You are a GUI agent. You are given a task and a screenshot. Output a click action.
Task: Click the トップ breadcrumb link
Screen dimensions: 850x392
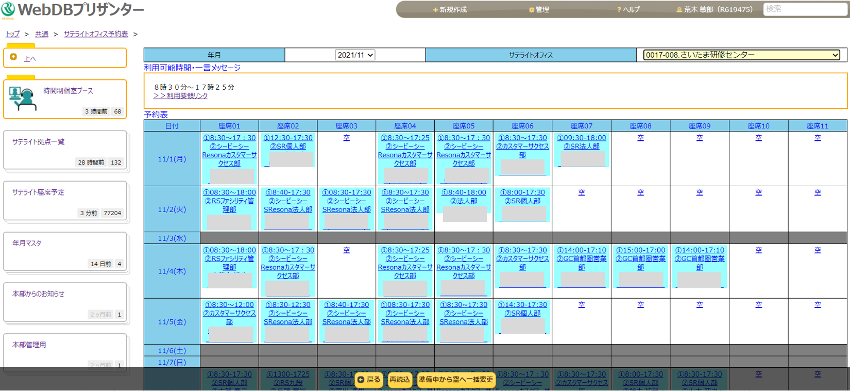(x=12, y=34)
